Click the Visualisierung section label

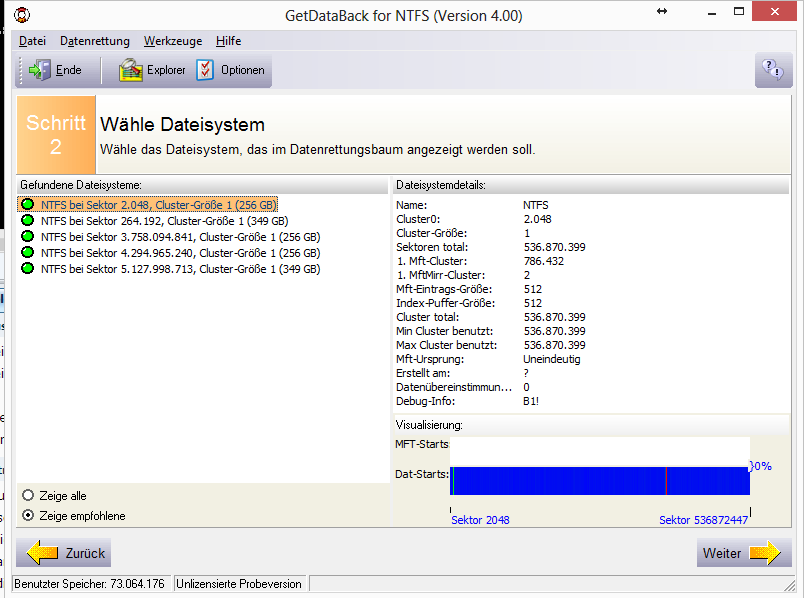point(429,425)
